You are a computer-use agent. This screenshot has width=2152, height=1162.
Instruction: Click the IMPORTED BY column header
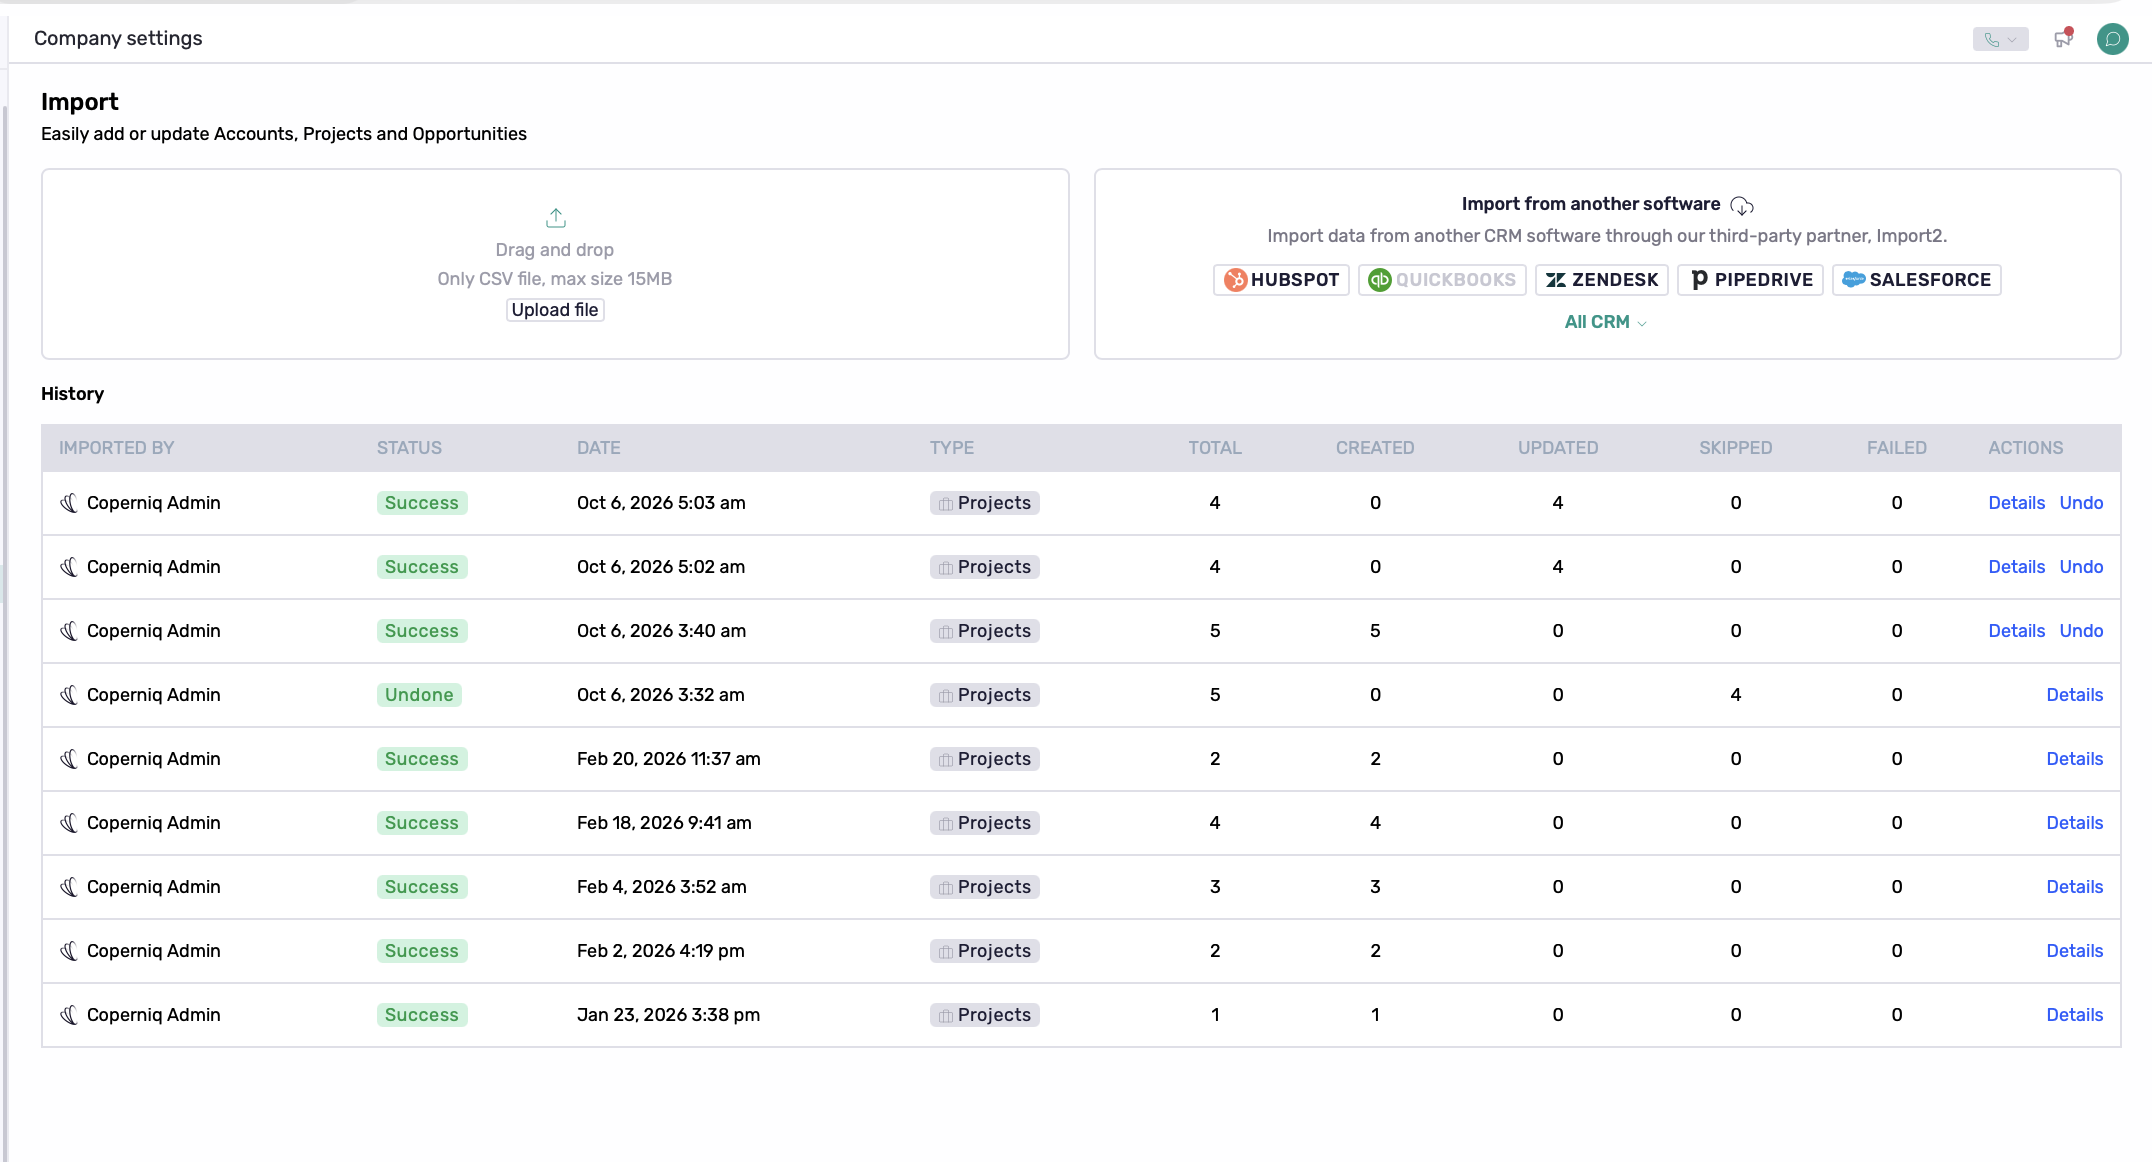(116, 448)
